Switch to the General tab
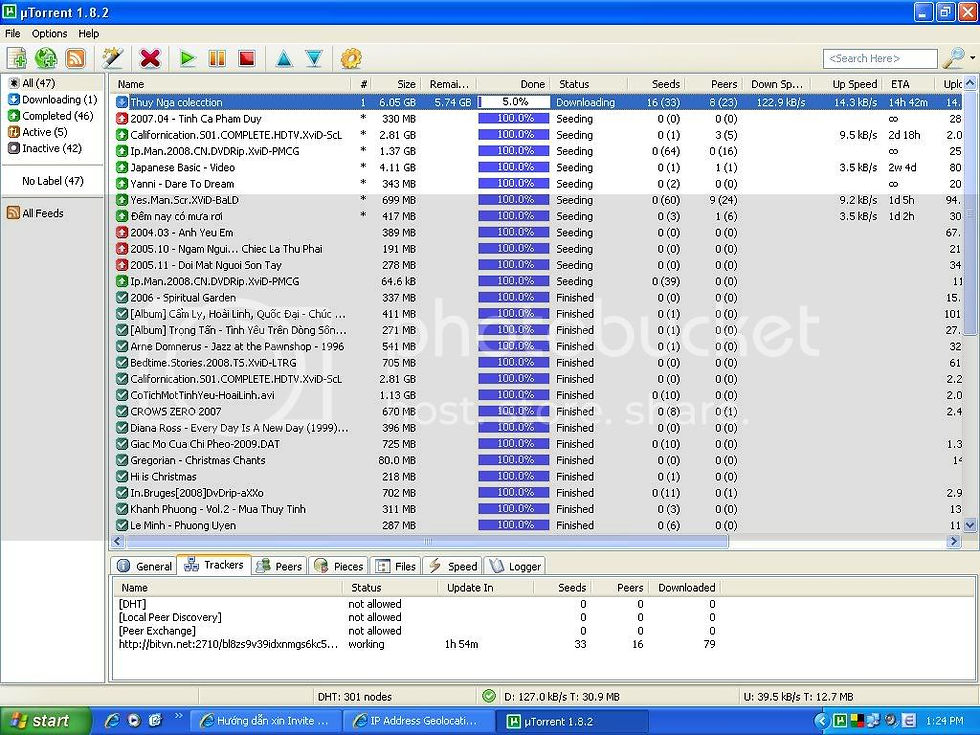The width and height of the screenshot is (980, 735). (x=144, y=566)
